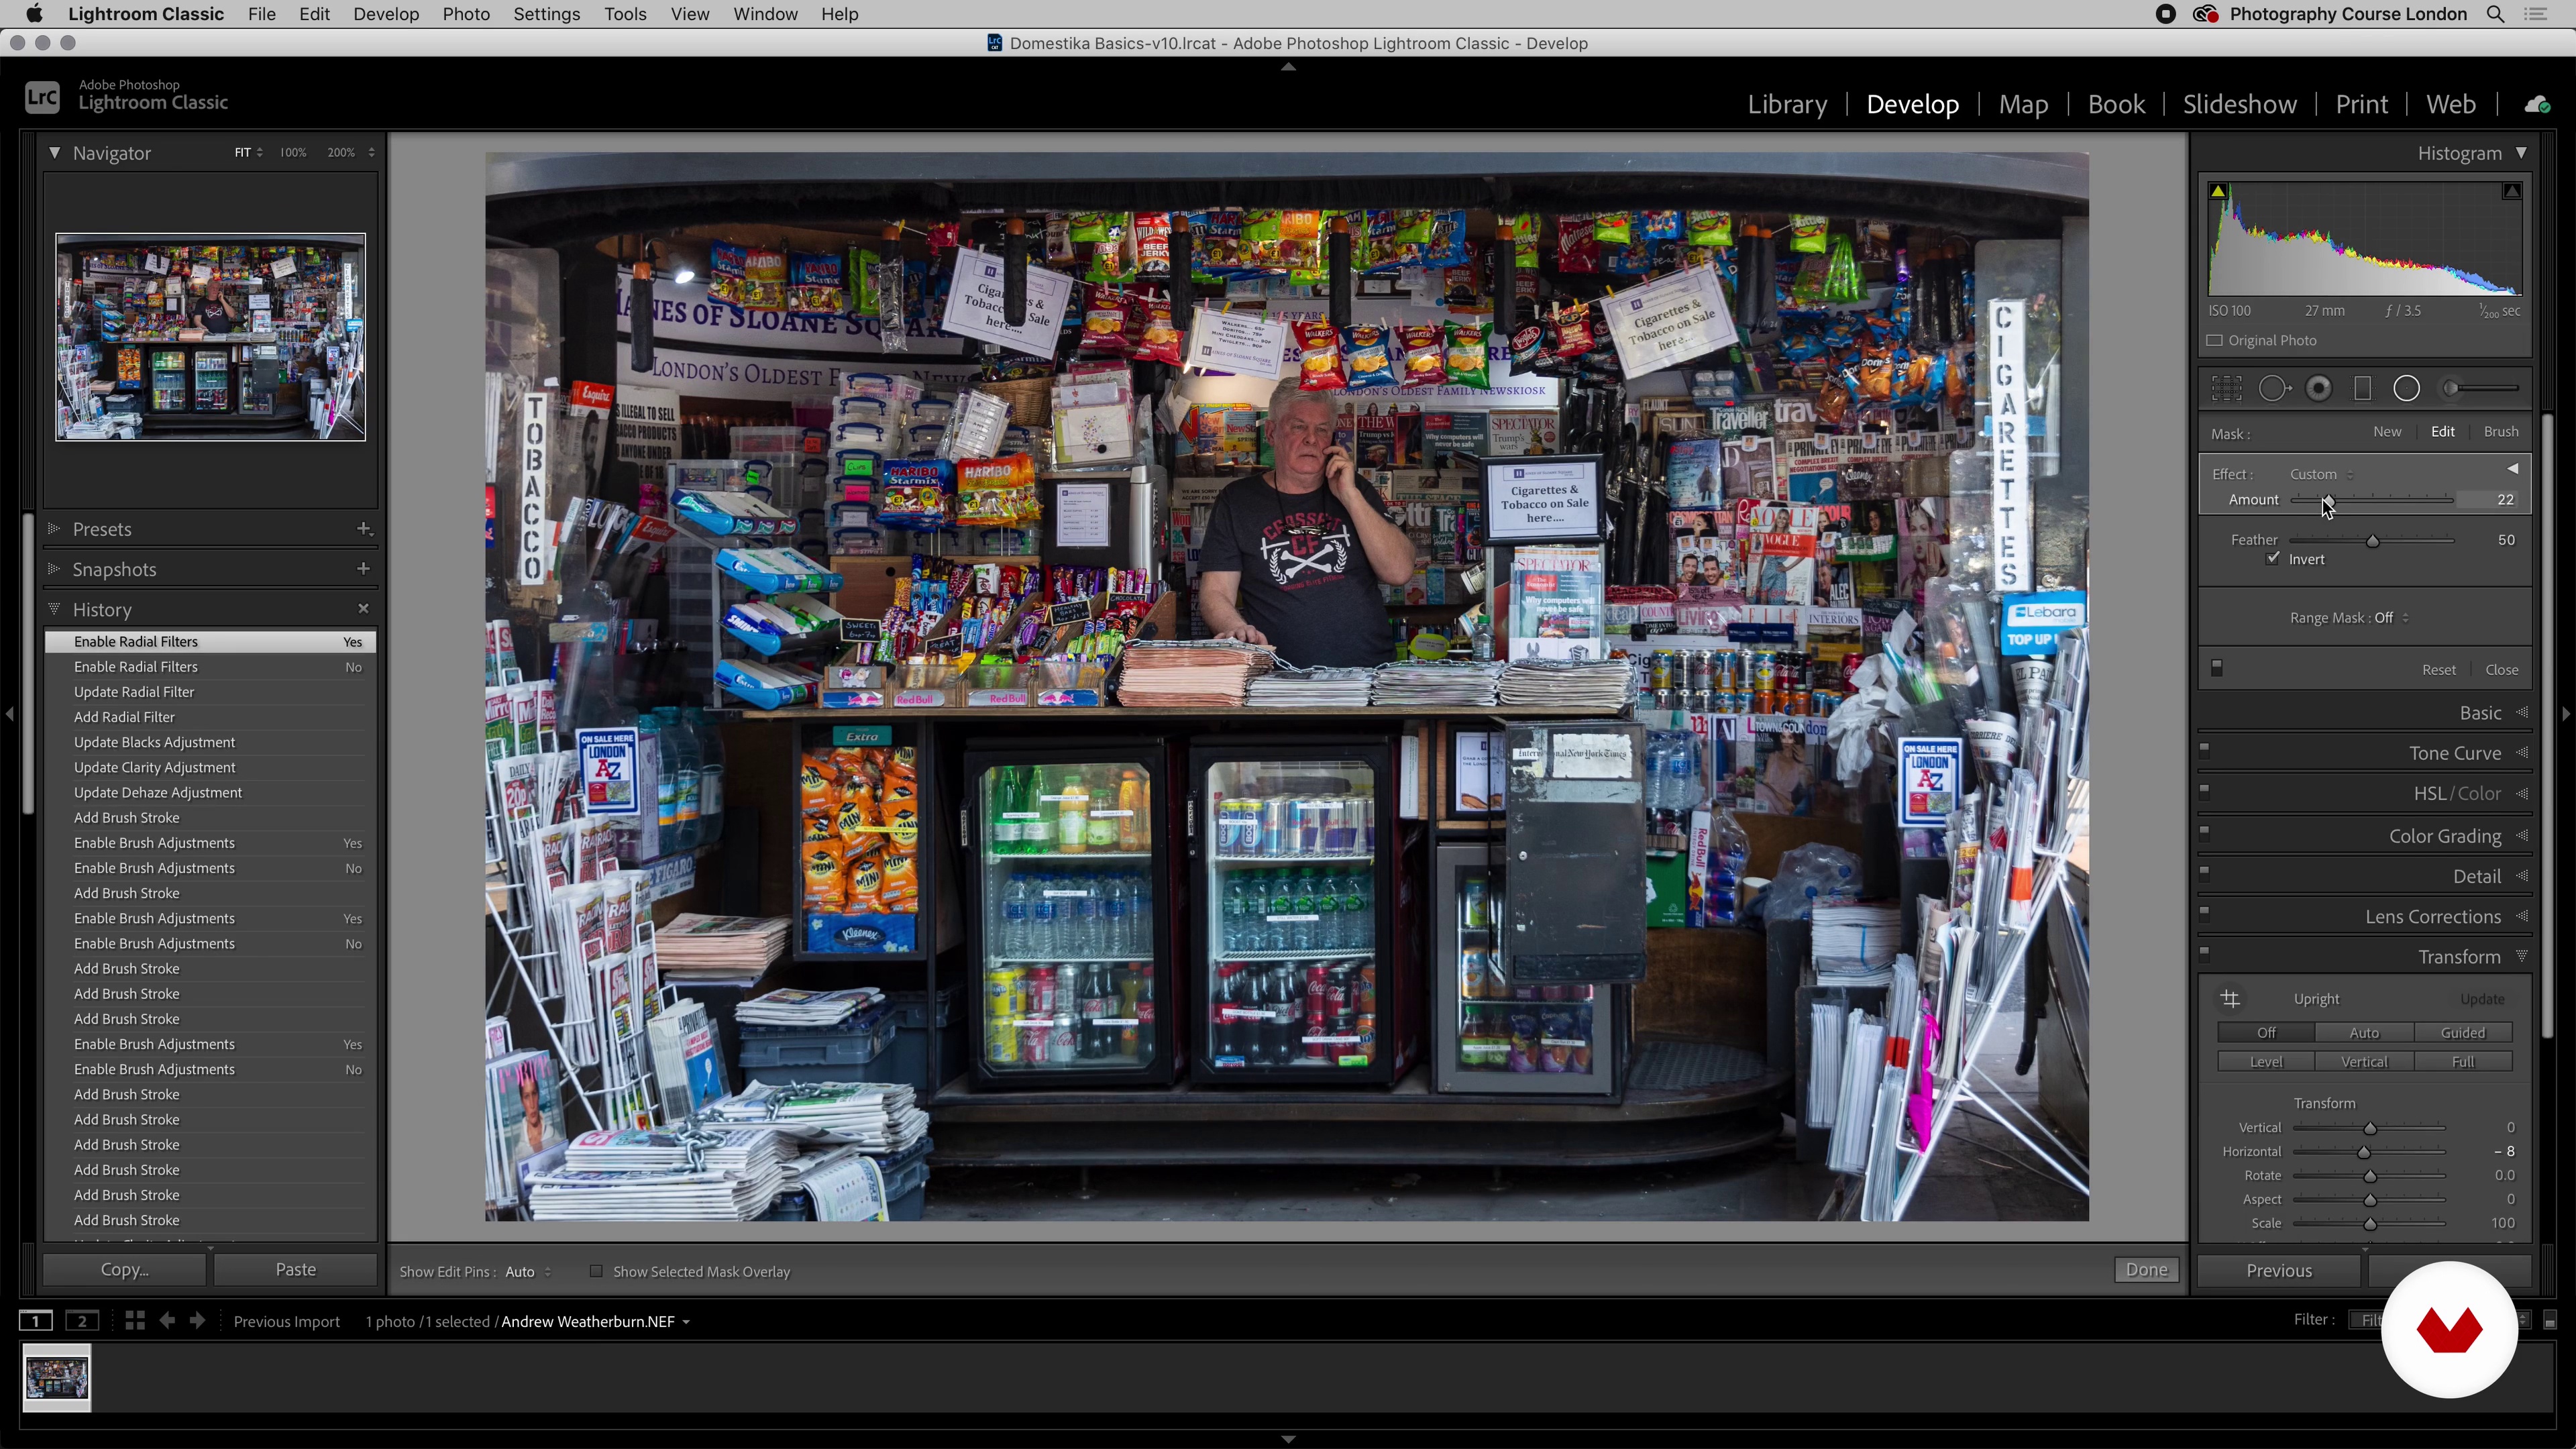The height and width of the screenshot is (1449, 2576).
Task: Open the Develop menu in menu bar
Action: click(386, 14)
